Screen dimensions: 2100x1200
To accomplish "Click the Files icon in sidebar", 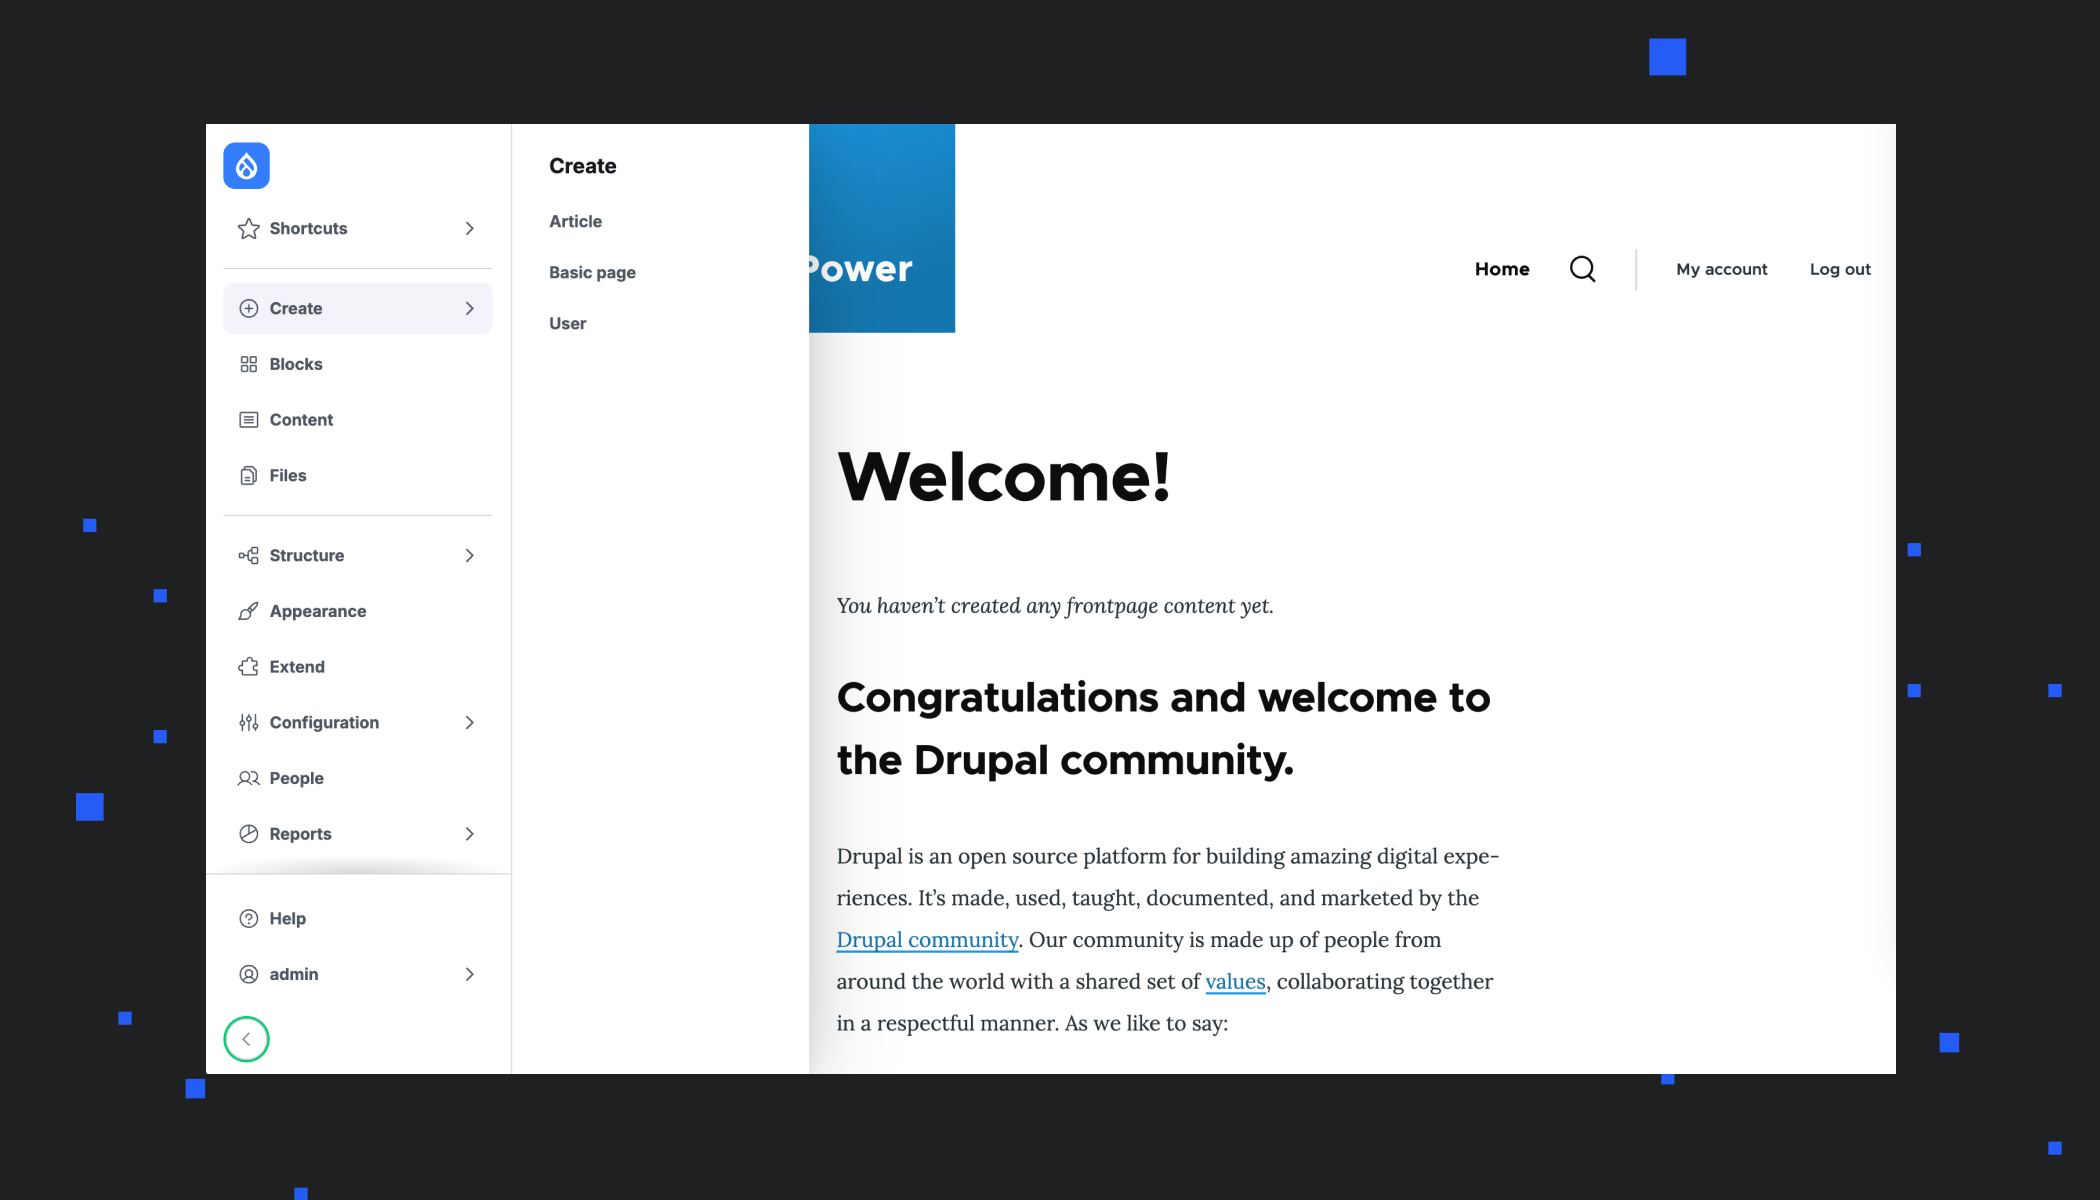I will coord(248,475).
